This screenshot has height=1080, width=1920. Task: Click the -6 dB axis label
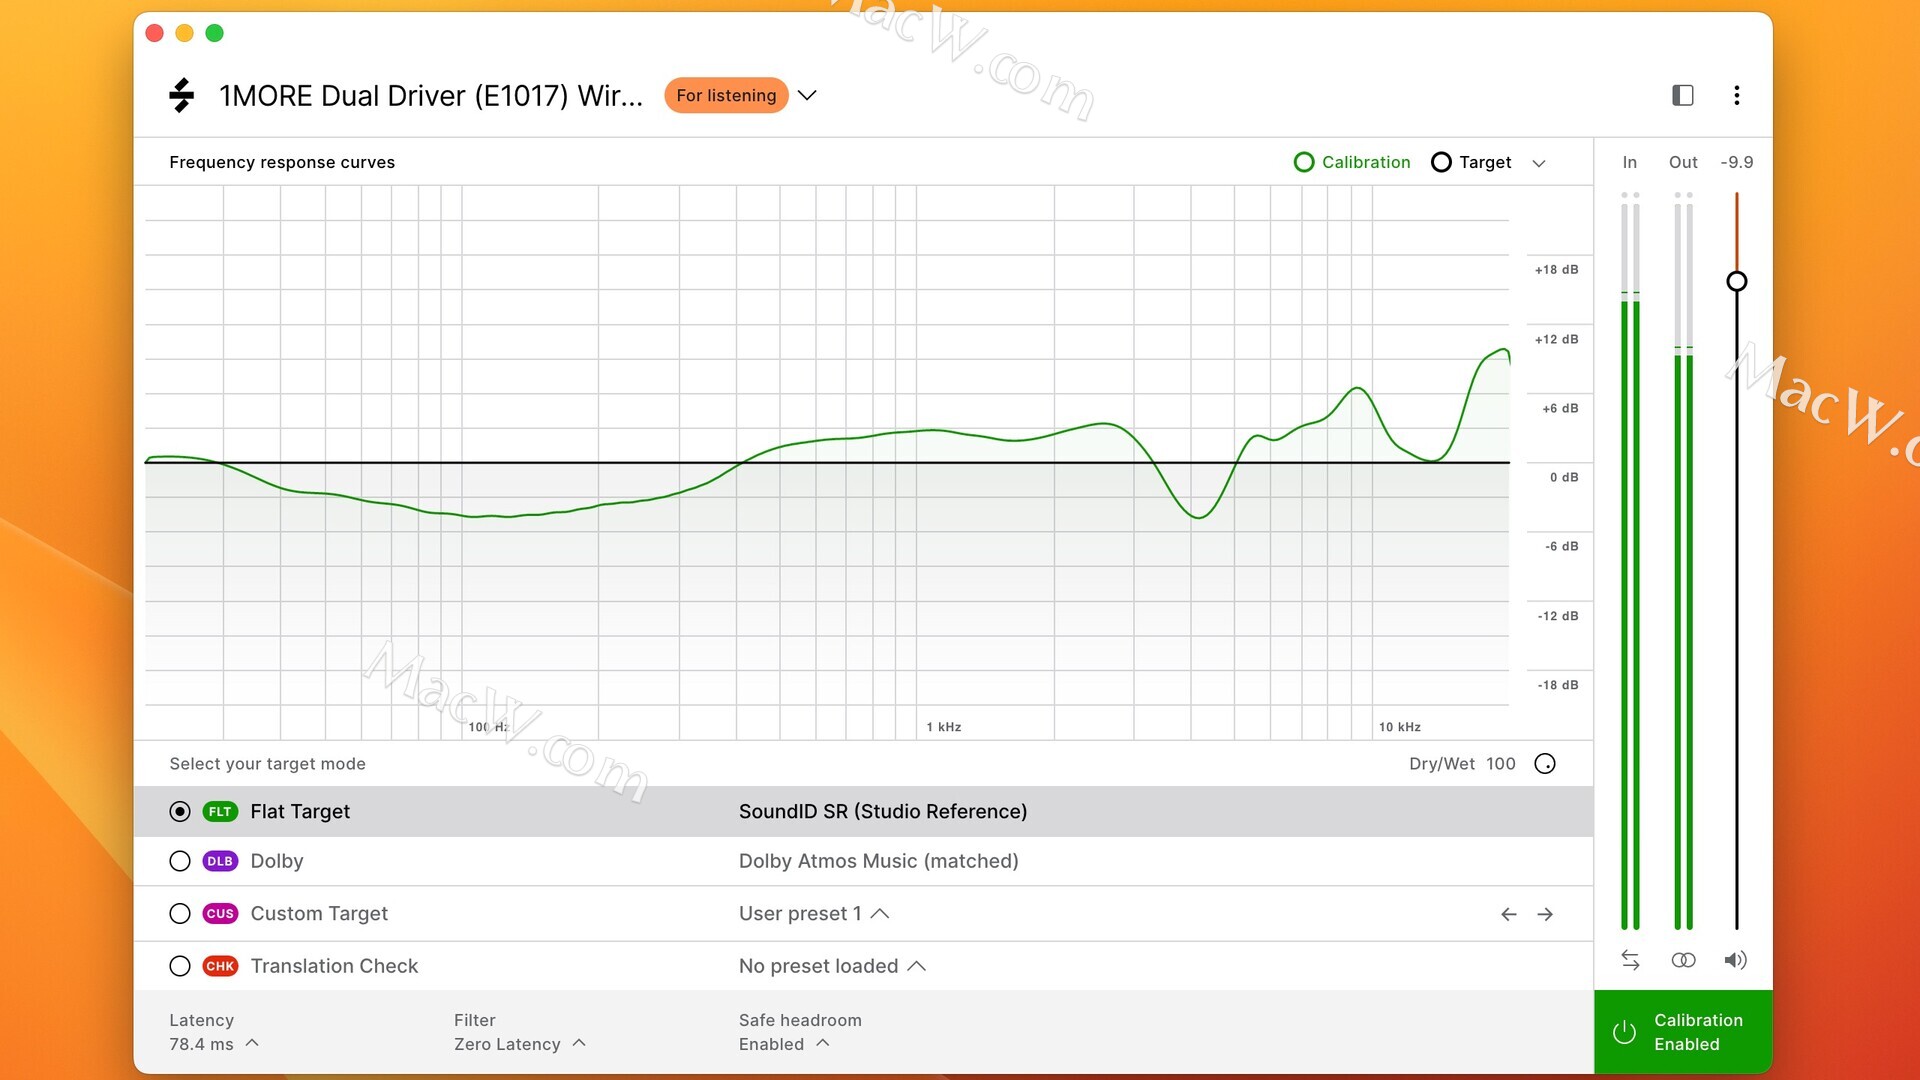(1562, 547)
